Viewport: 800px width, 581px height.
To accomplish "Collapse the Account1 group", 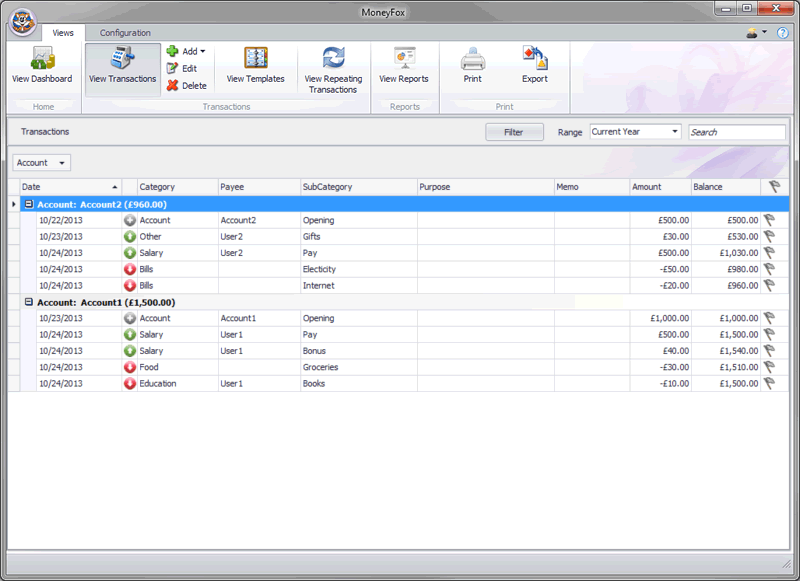I will pos(29,302).
